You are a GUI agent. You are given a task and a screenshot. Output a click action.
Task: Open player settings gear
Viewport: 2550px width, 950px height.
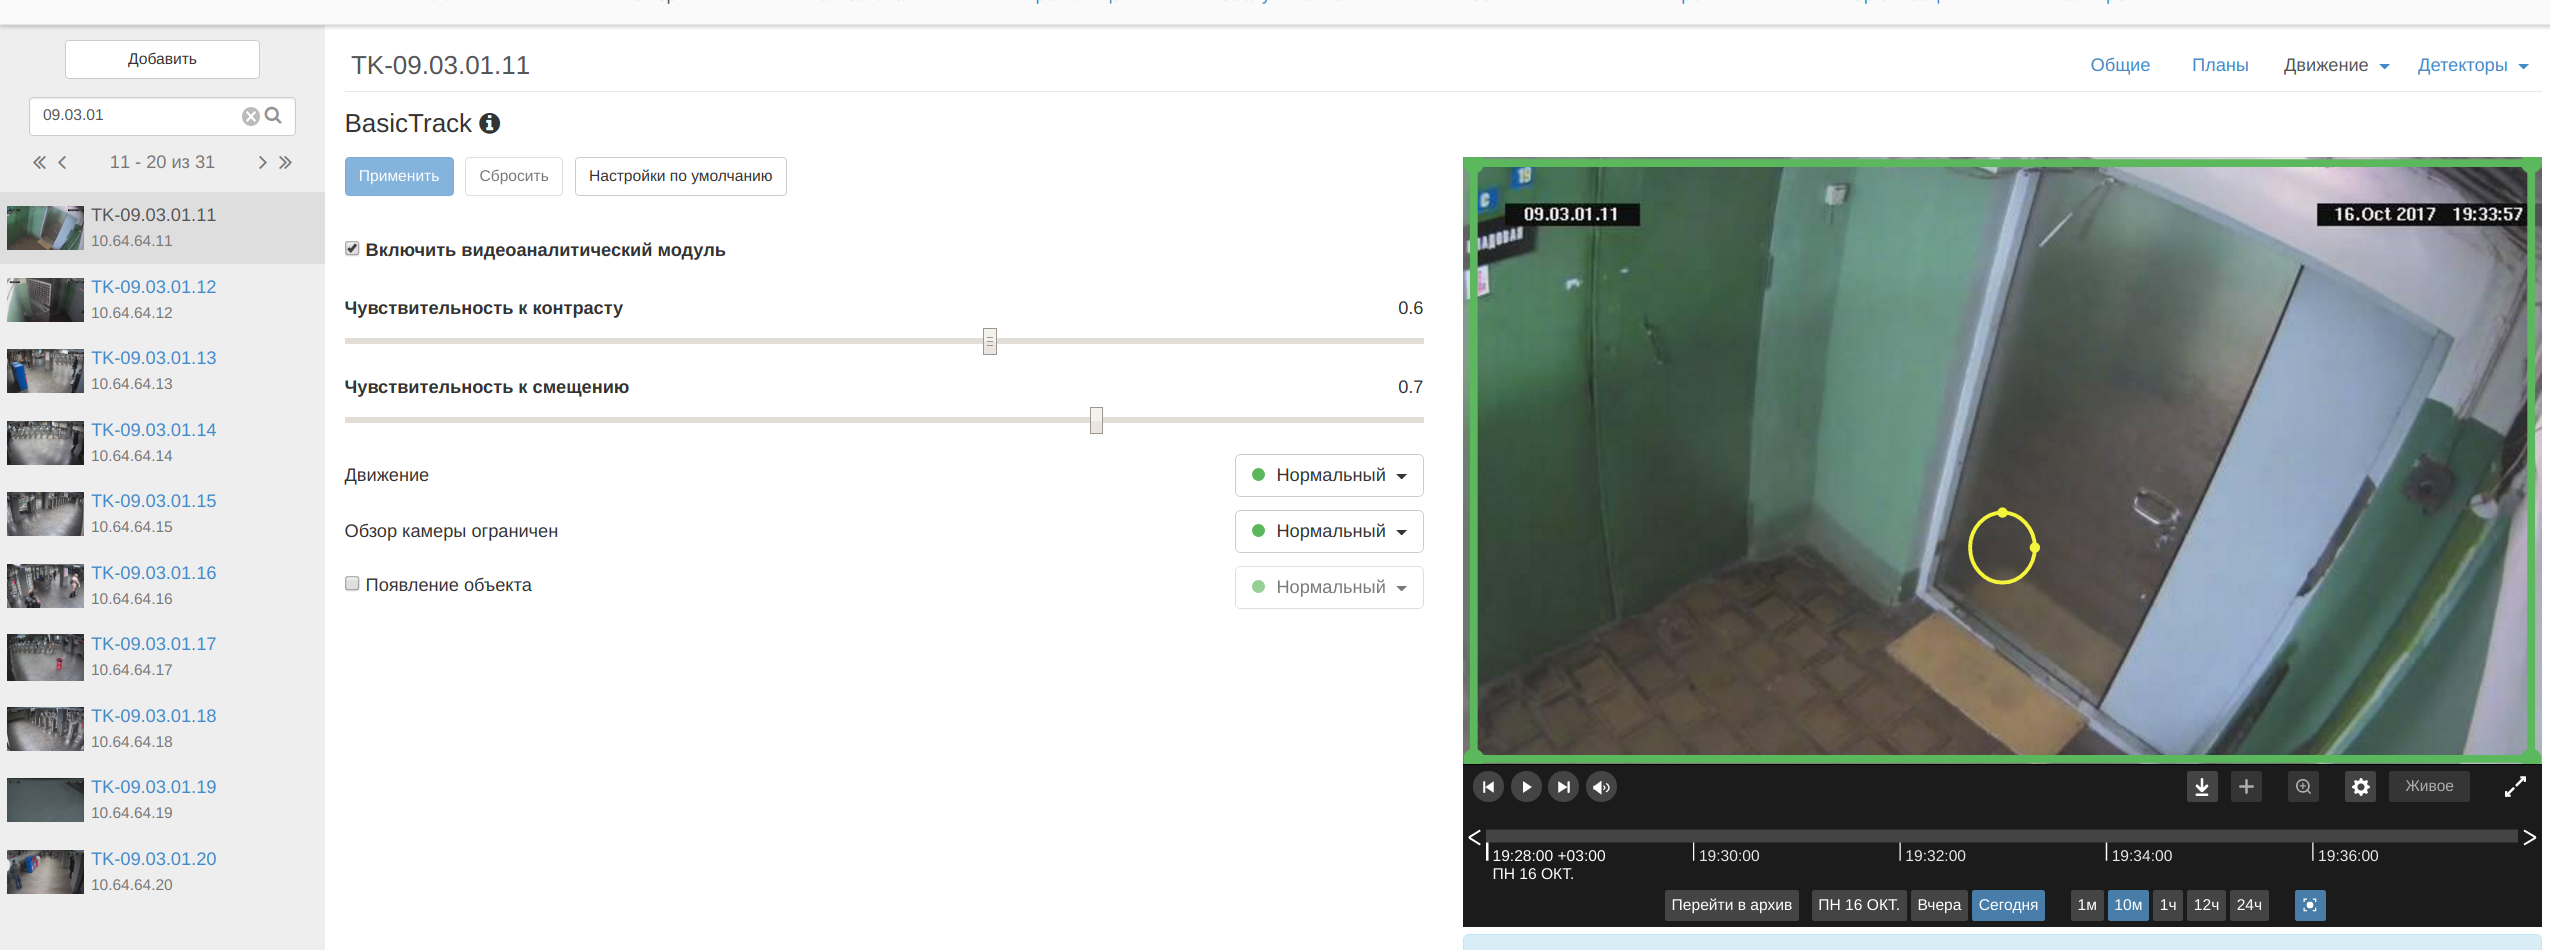(x=2360, y=787)
